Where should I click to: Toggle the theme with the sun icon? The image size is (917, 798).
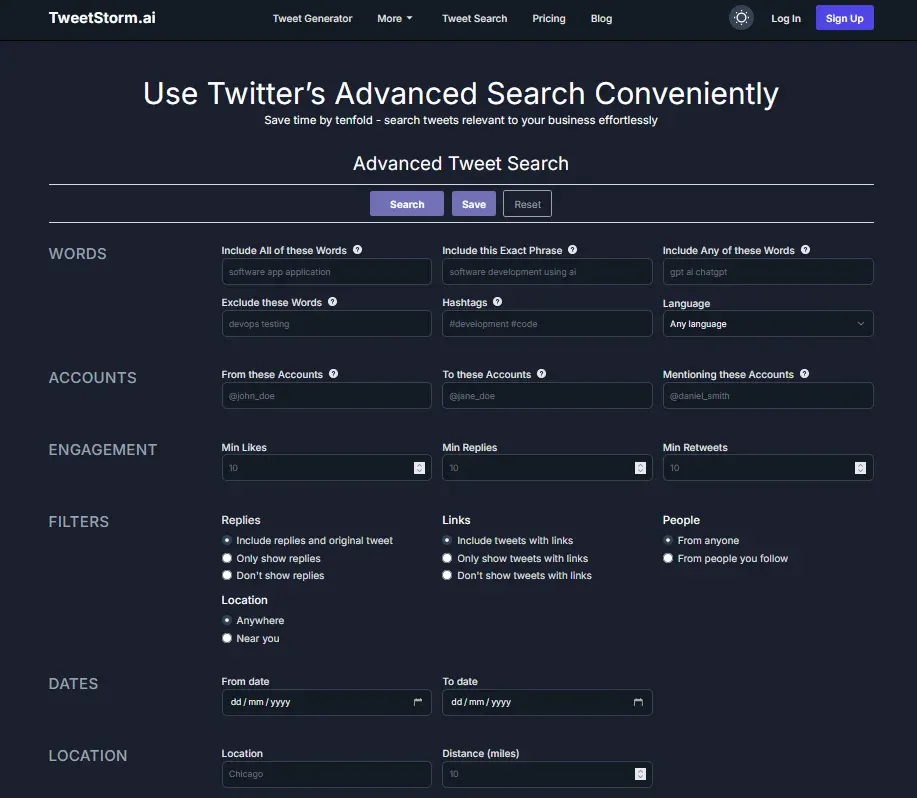pos(740,17)
